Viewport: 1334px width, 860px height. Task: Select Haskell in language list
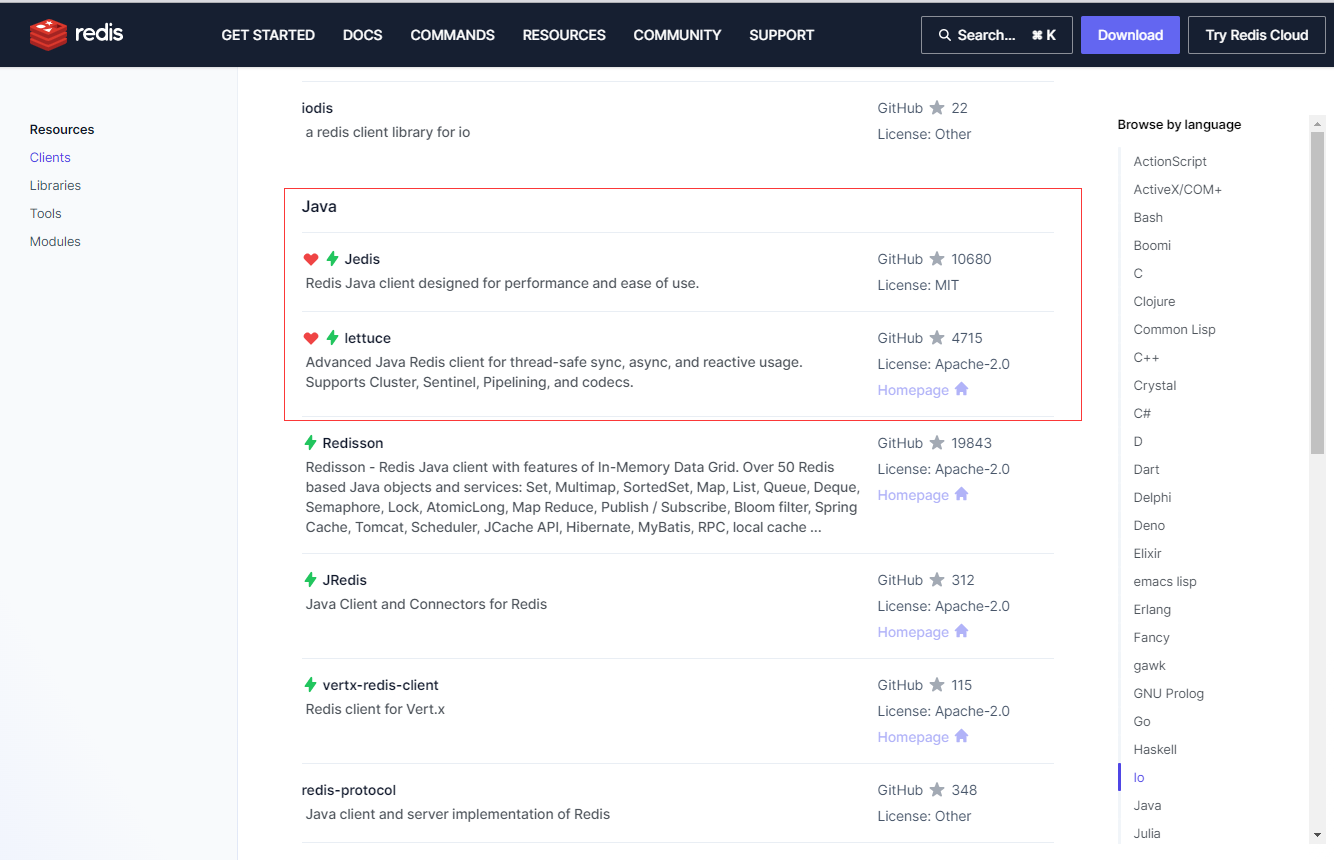(x=1155, y=749)
